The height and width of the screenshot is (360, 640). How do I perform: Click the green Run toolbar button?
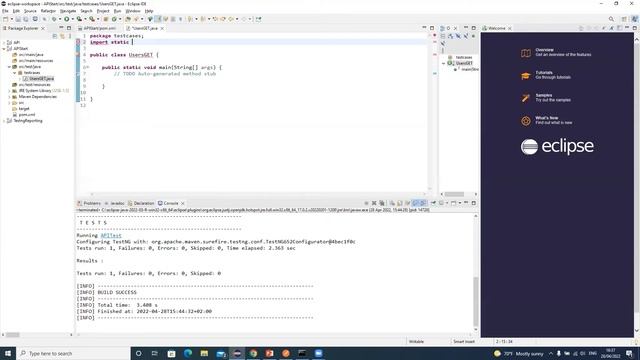tap(67, 19)
